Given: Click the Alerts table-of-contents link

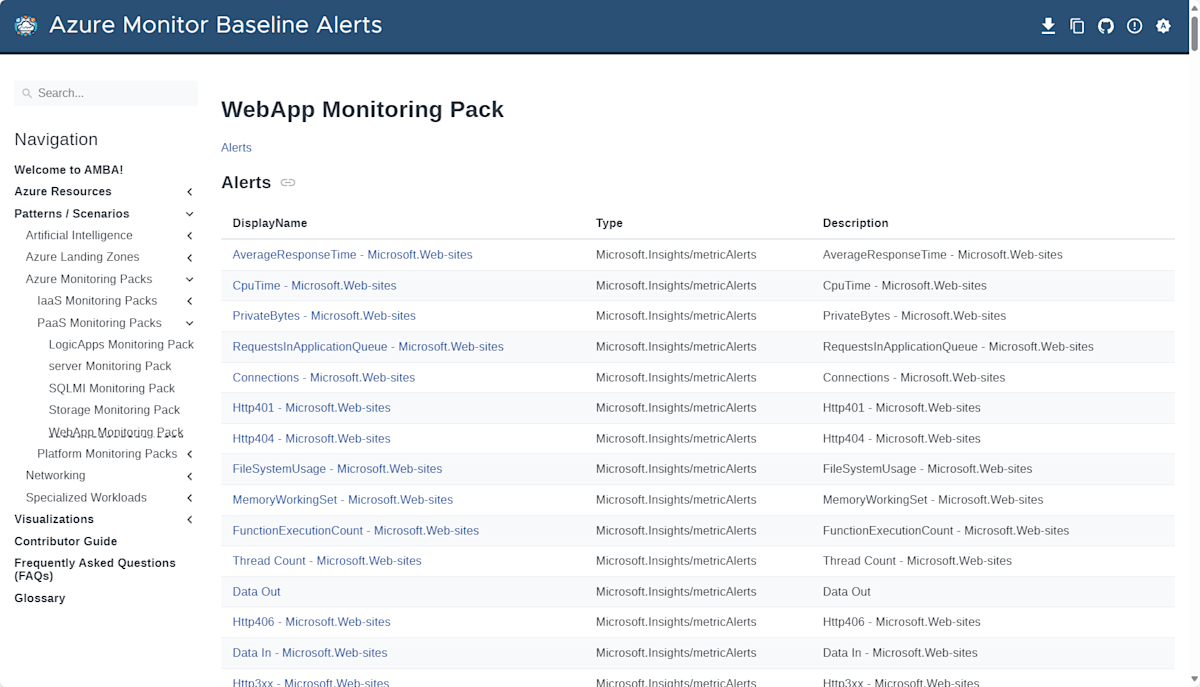Looking at the screenshot, I should (236, 147).
